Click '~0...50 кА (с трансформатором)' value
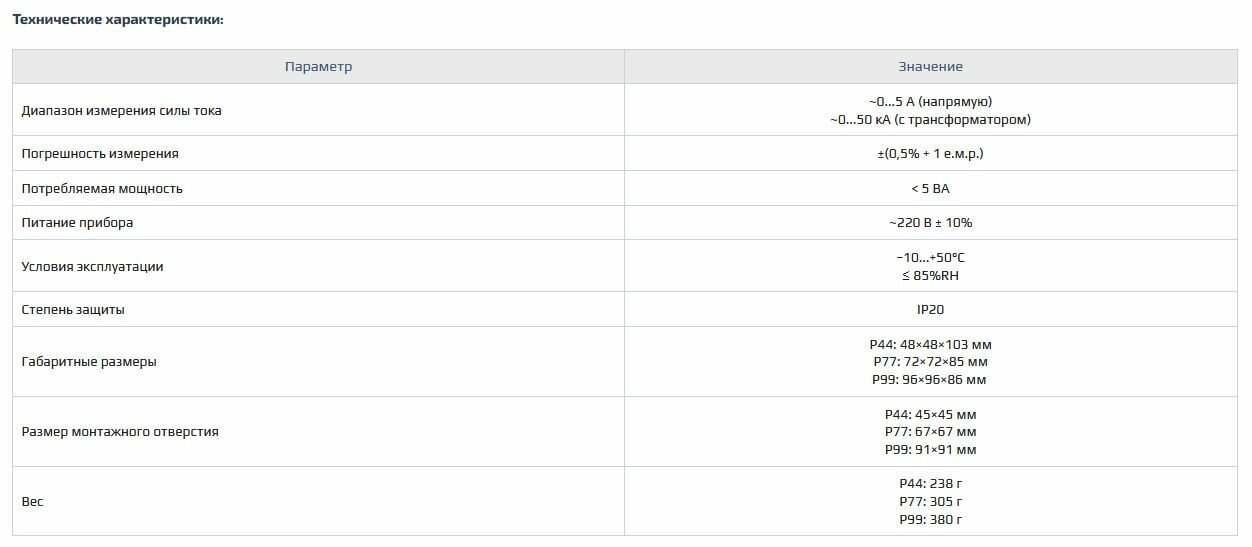This screenshot has width=1252, height=547. [930, 120]
